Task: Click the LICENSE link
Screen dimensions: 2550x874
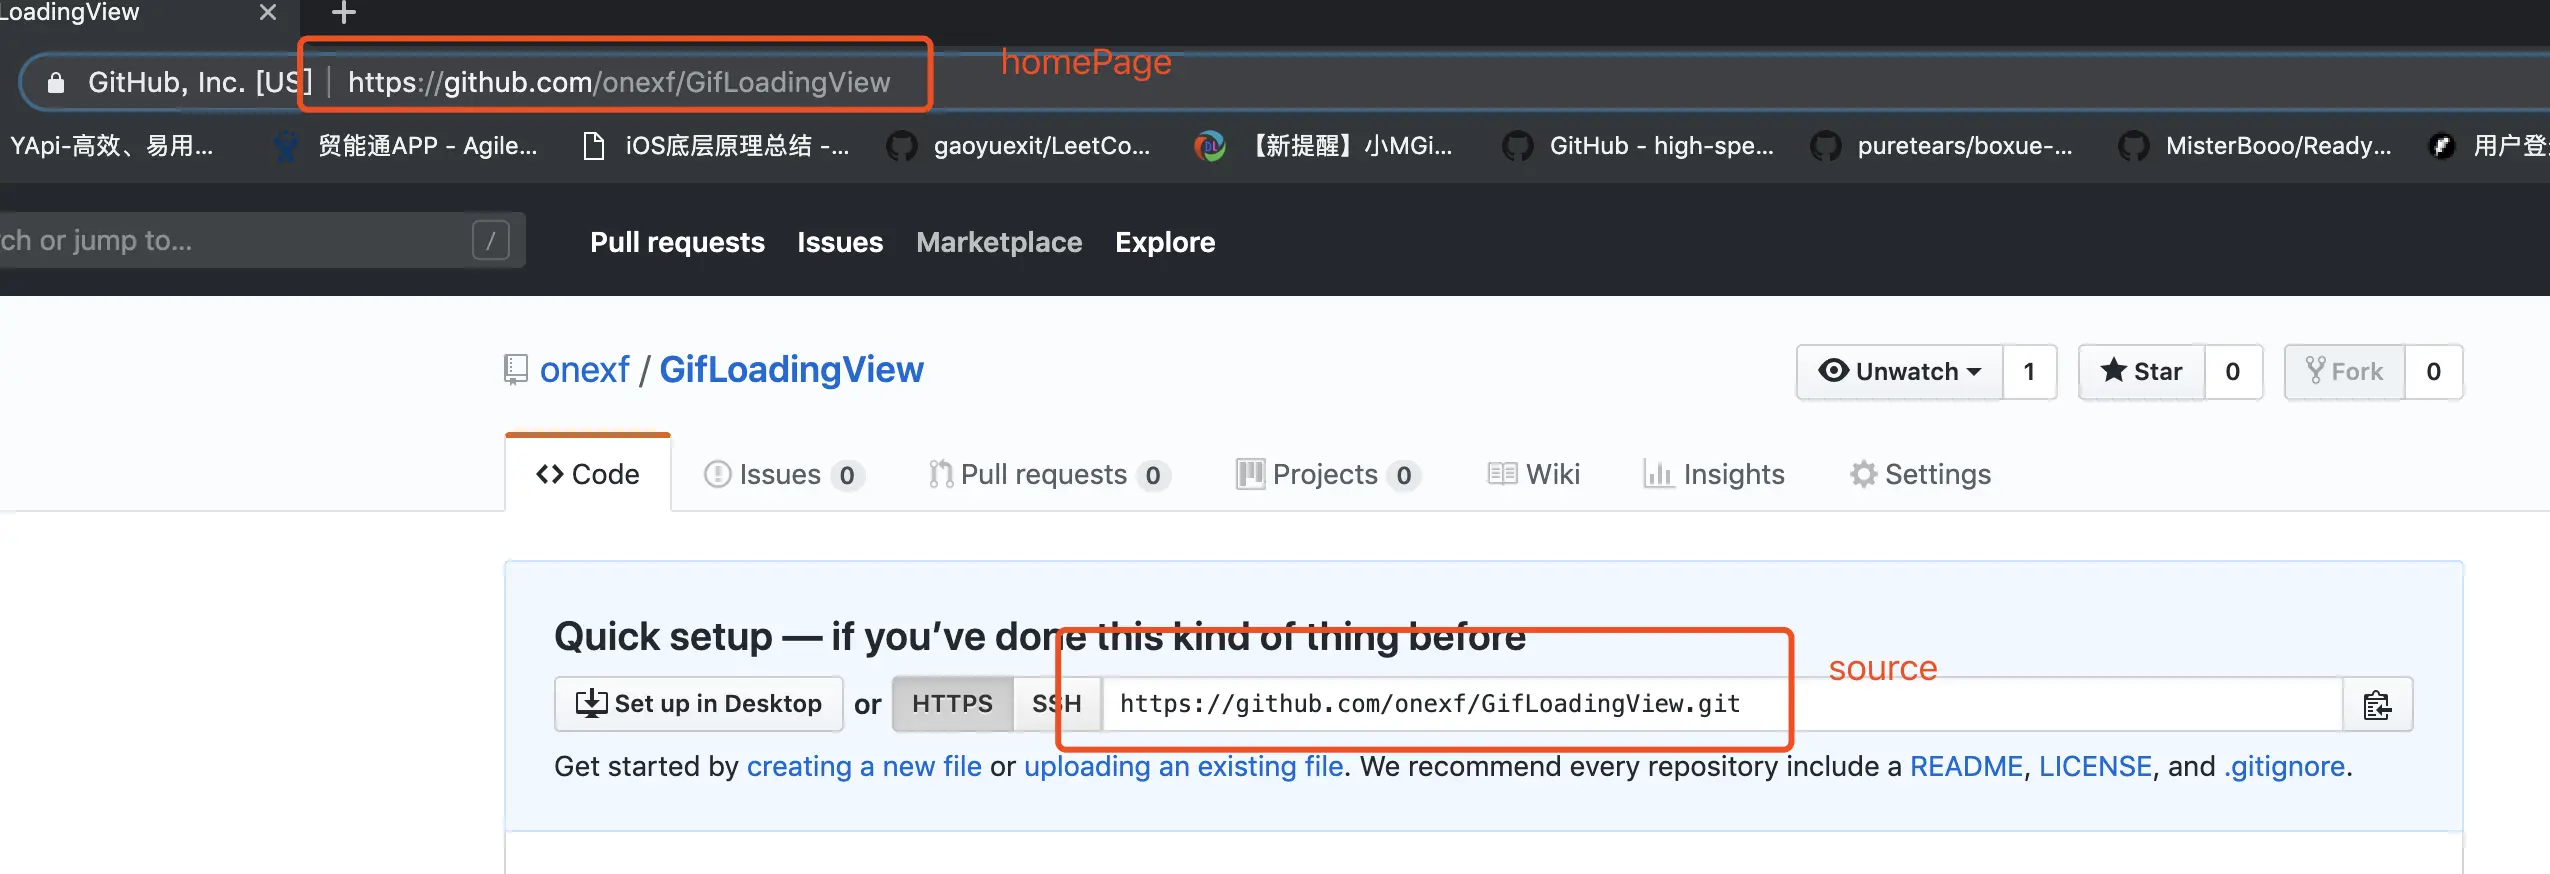Action: (2095, 766)
